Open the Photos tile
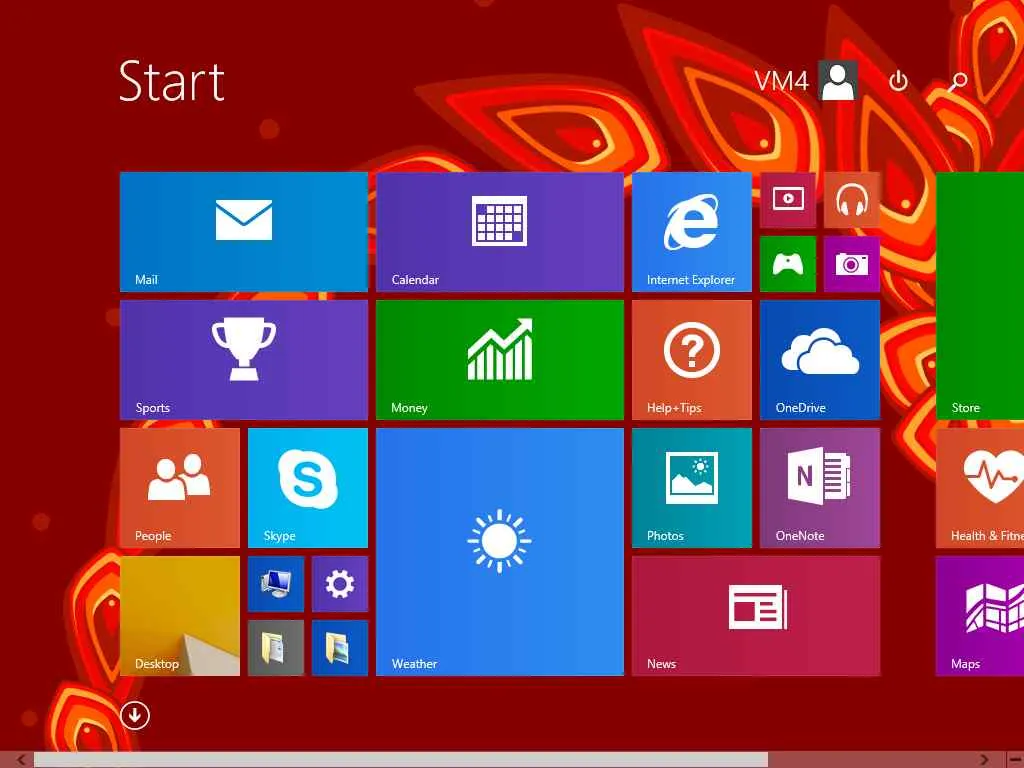This screenshot has height=768, width=1024. [x=692, y=488]
